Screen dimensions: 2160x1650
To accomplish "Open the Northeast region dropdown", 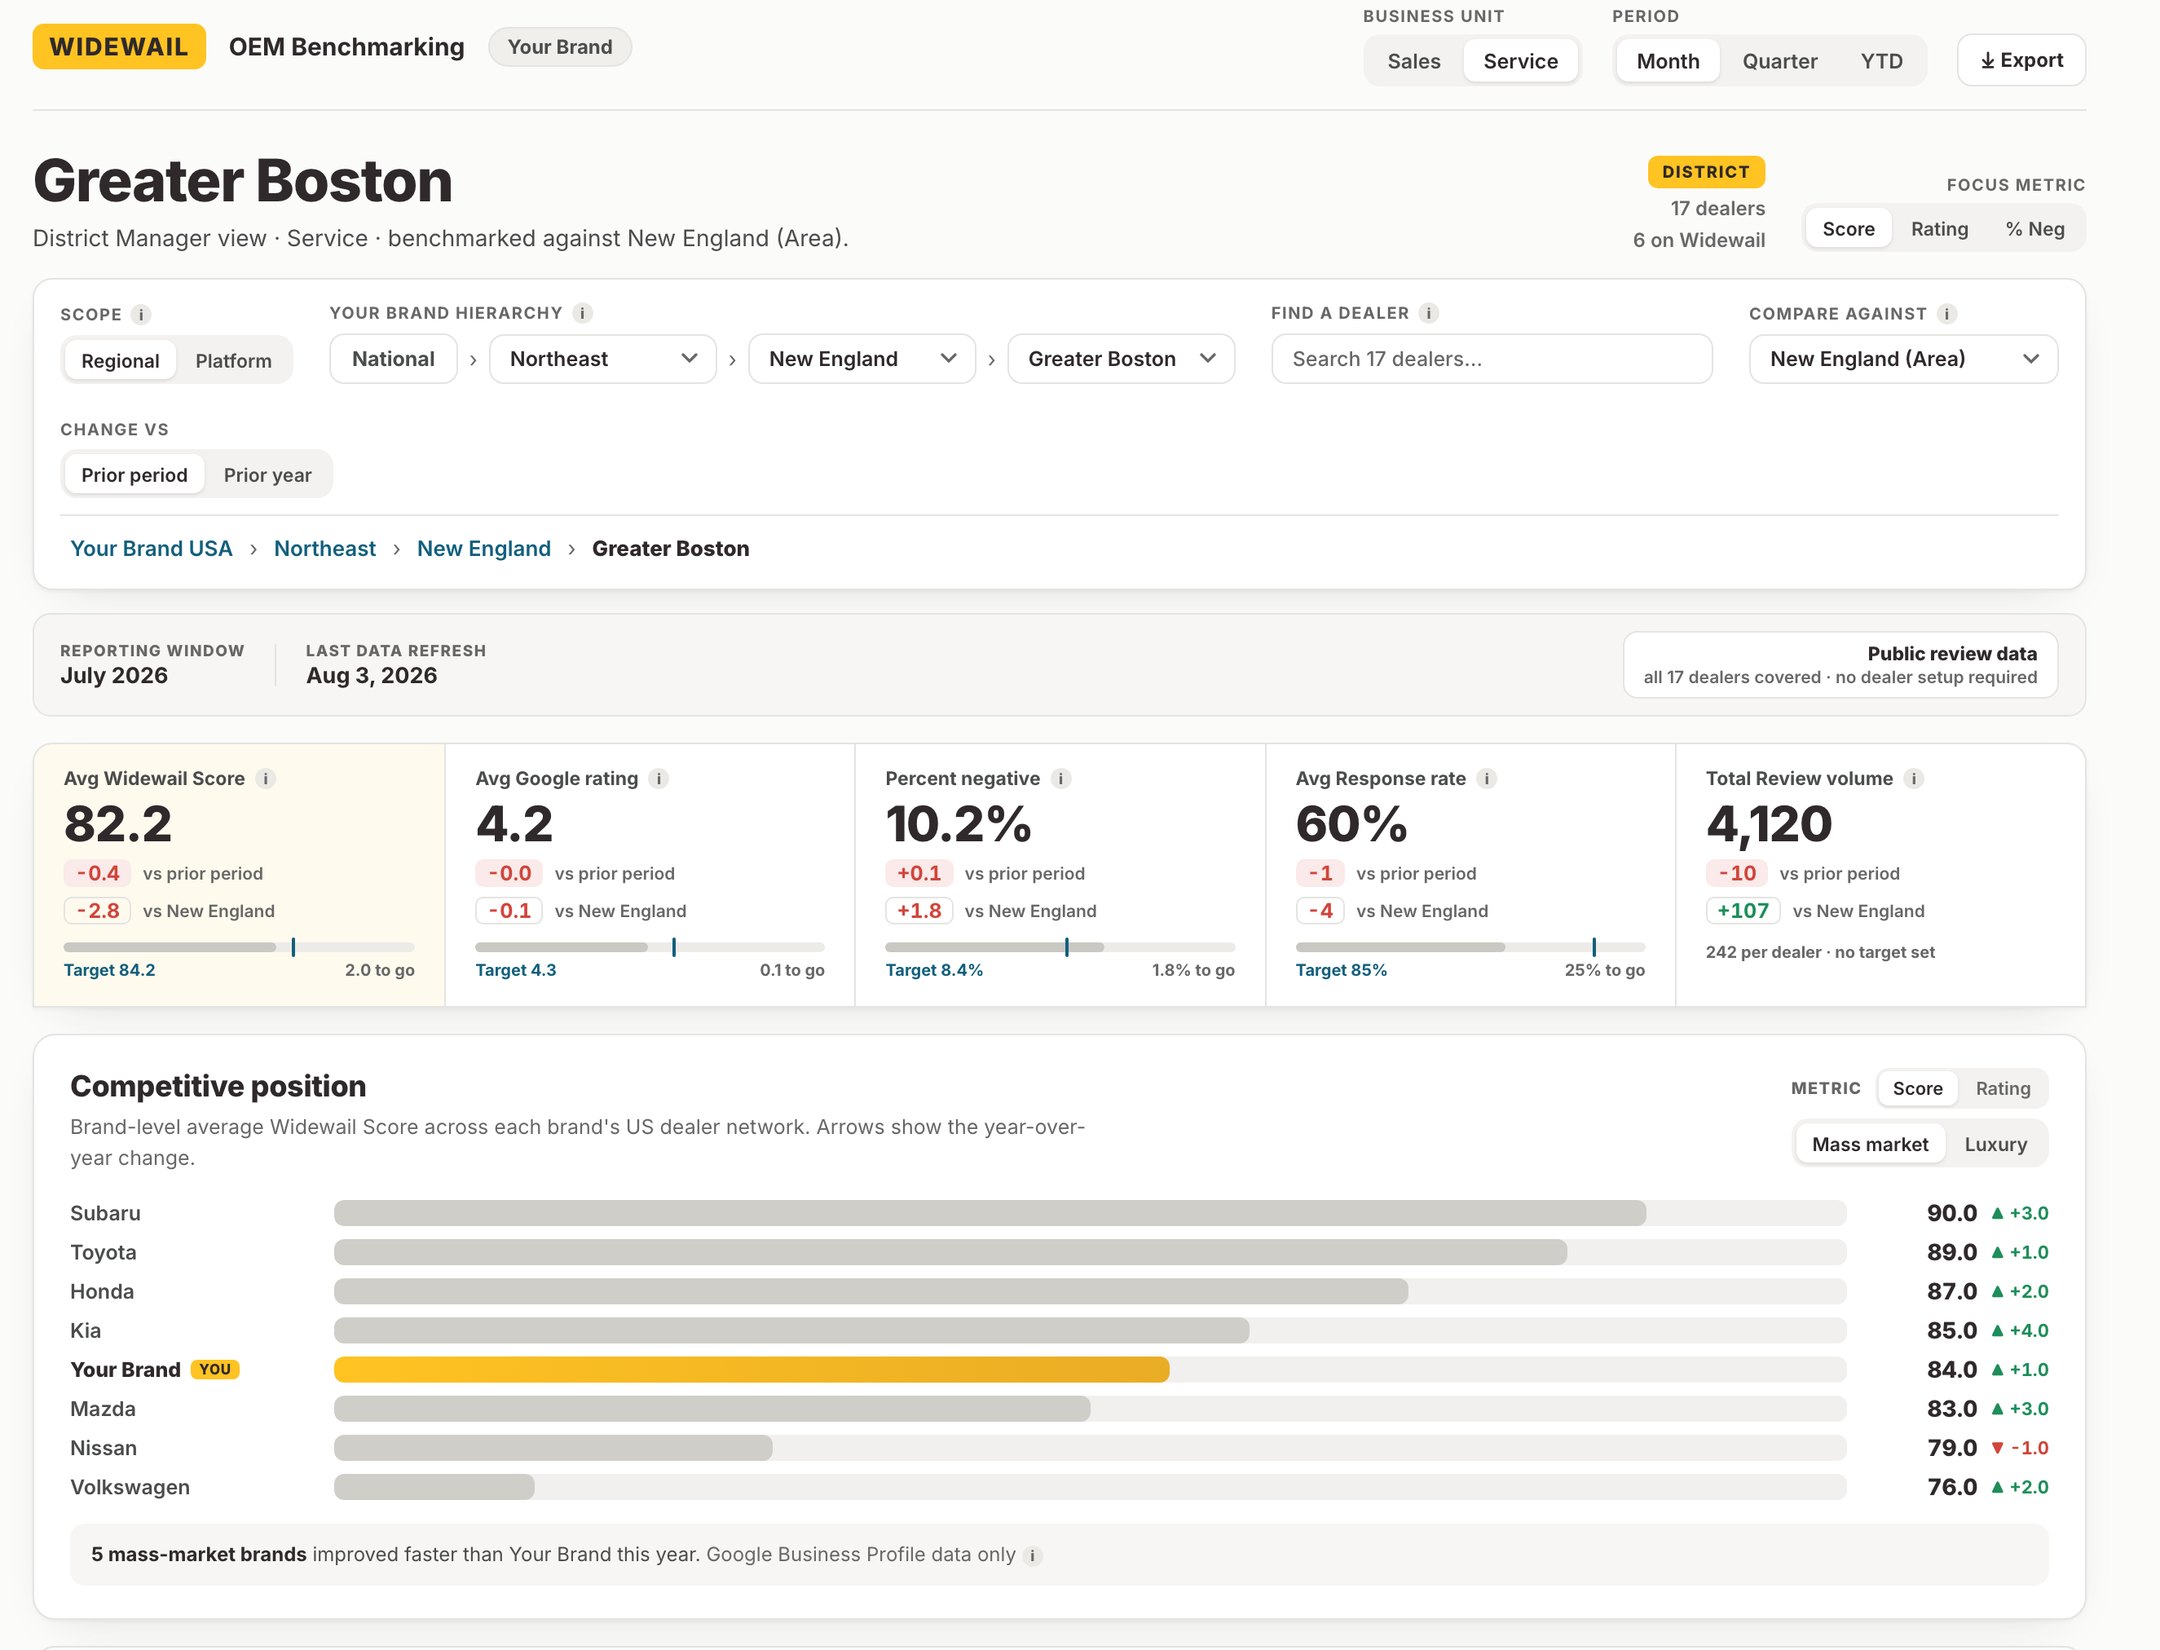I will 602,359.
